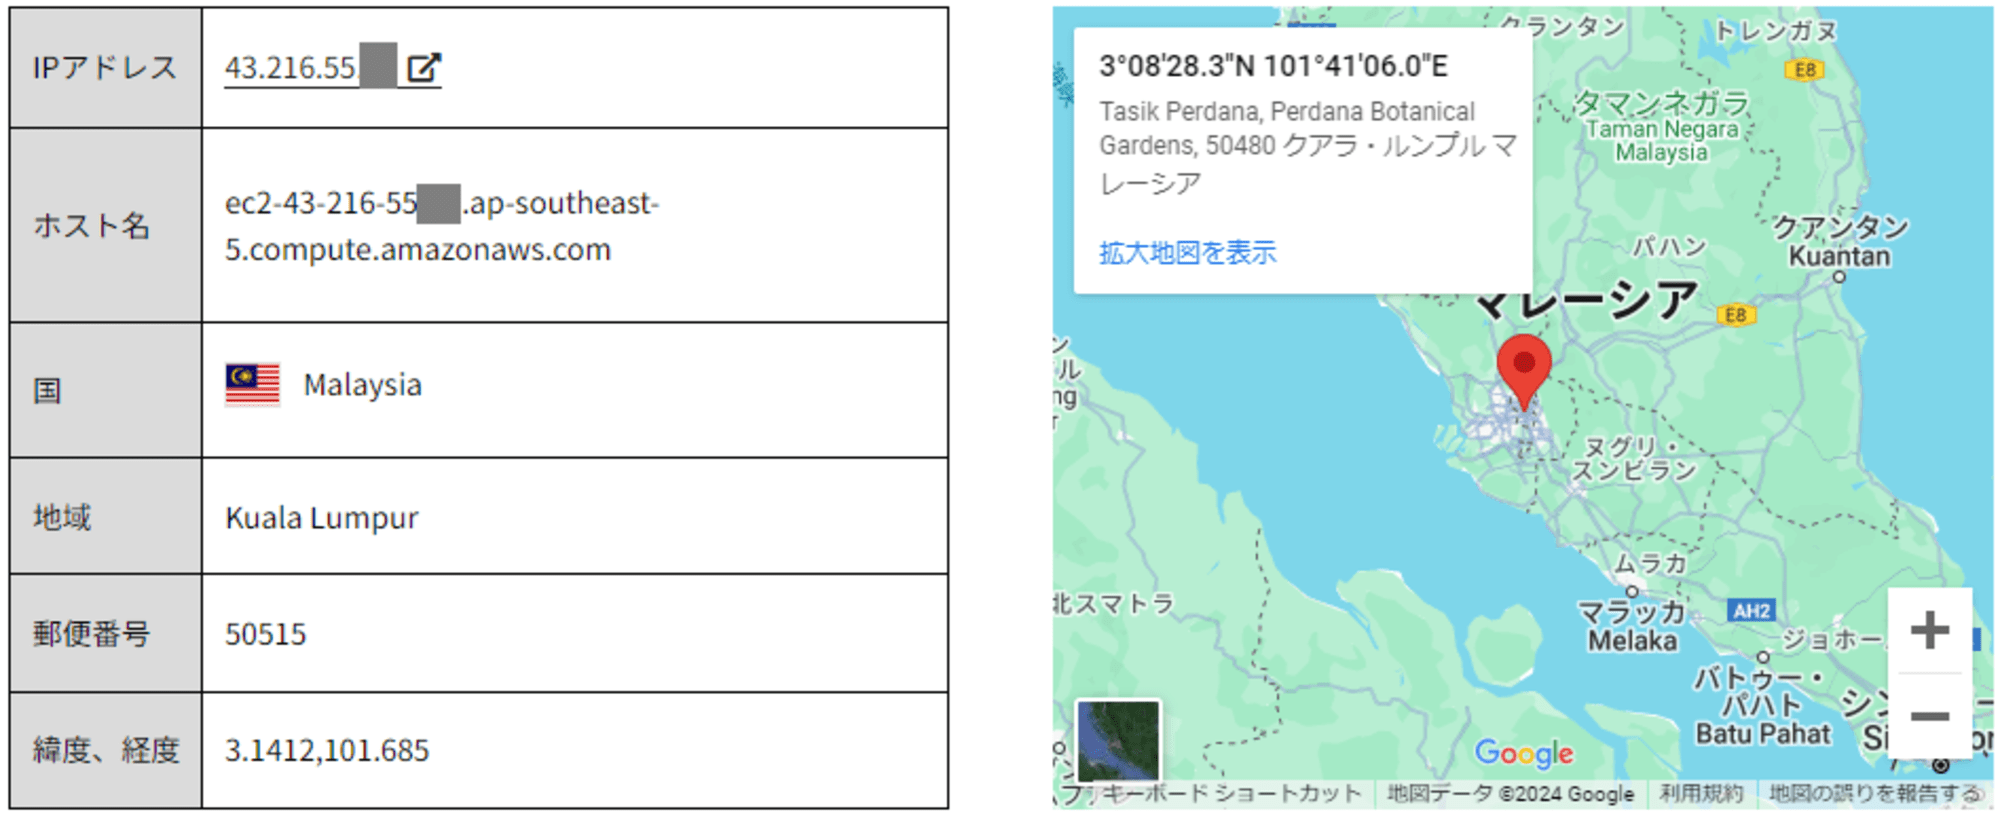Viewport: 2000px width, 818px height.
Task: Click the E8 road badge near トレンガヌ
Action: point(1804,70)
